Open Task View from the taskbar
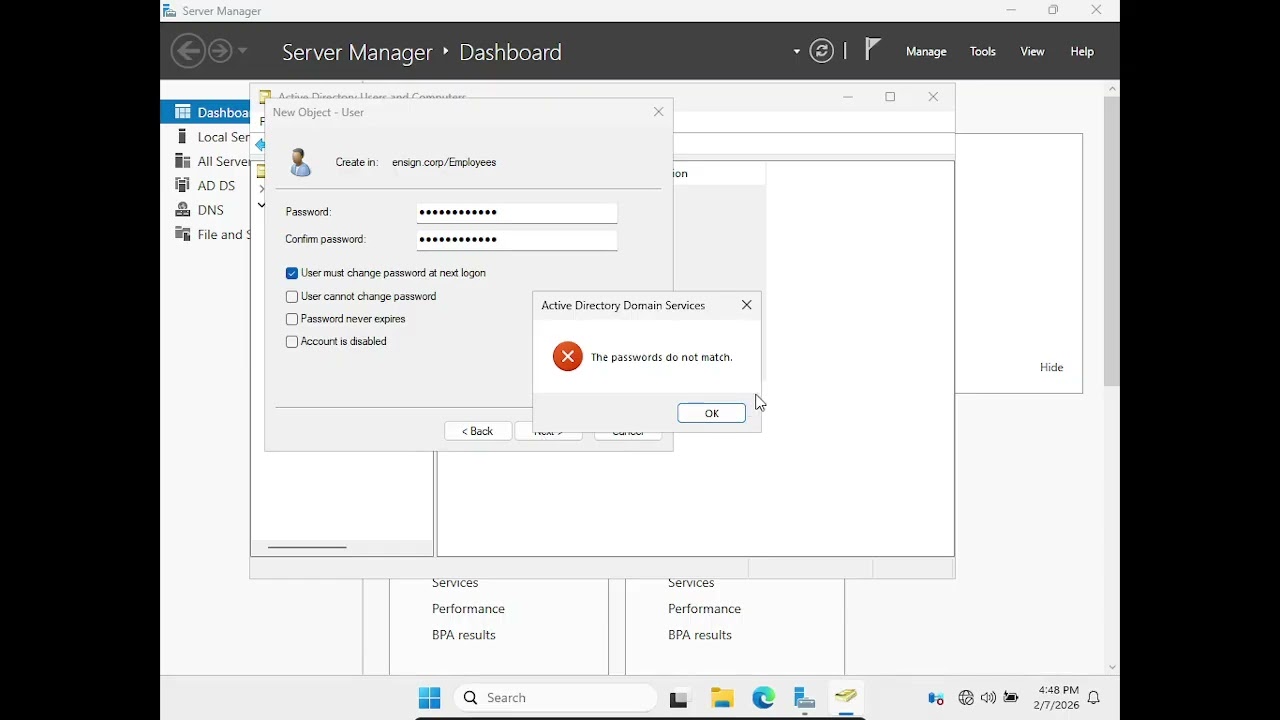1280x720 pixels. click(680, 698)
